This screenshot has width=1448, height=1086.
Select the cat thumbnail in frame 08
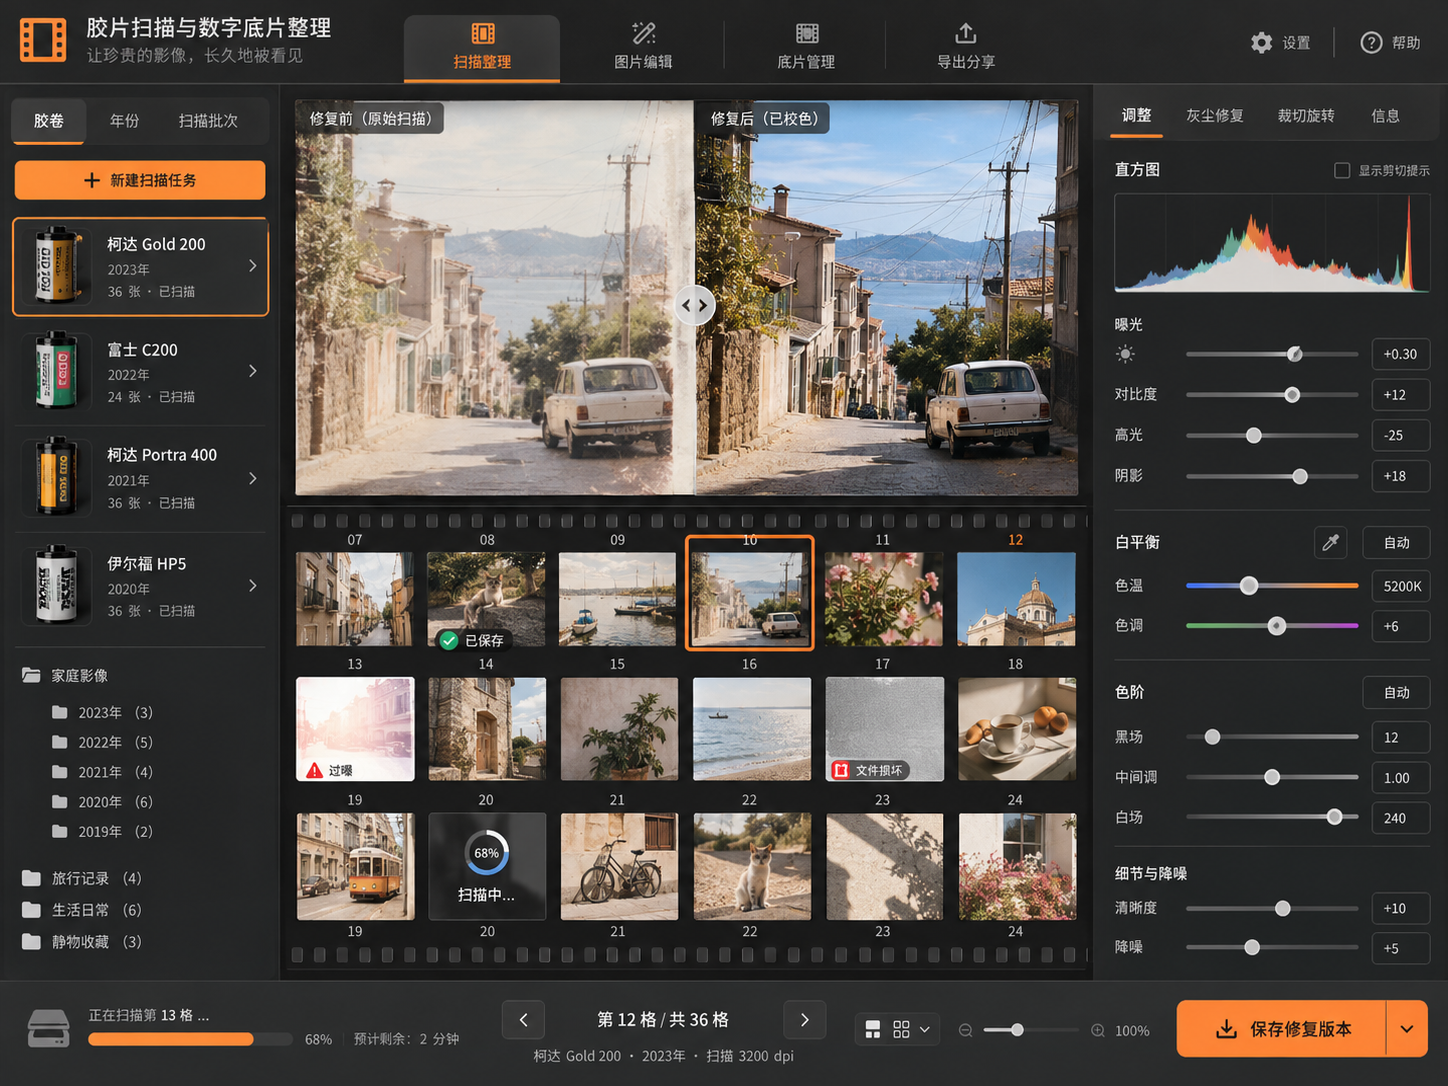click(x=487, y=599)
